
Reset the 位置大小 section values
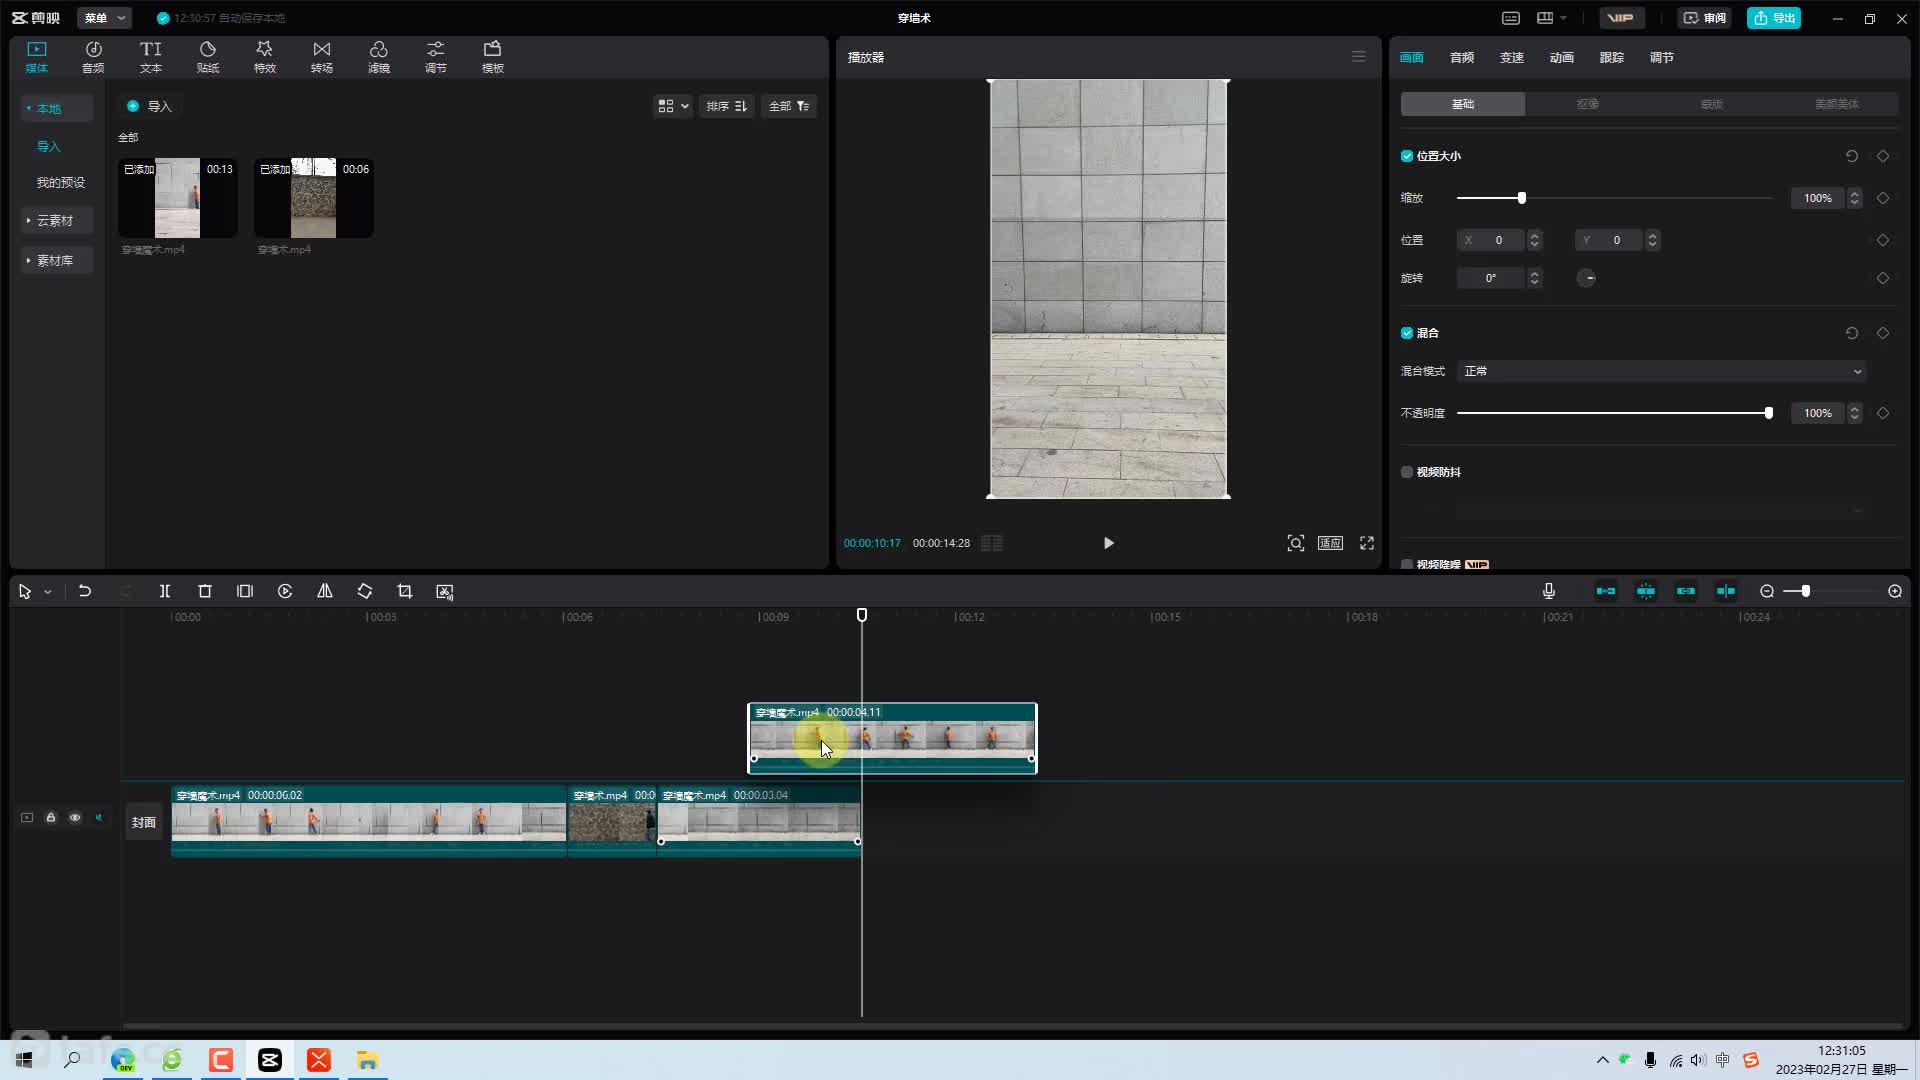[1852, 156]
